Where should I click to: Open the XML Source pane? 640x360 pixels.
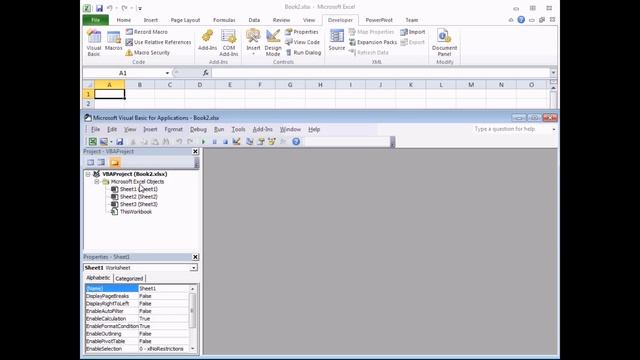click(337, 41)
